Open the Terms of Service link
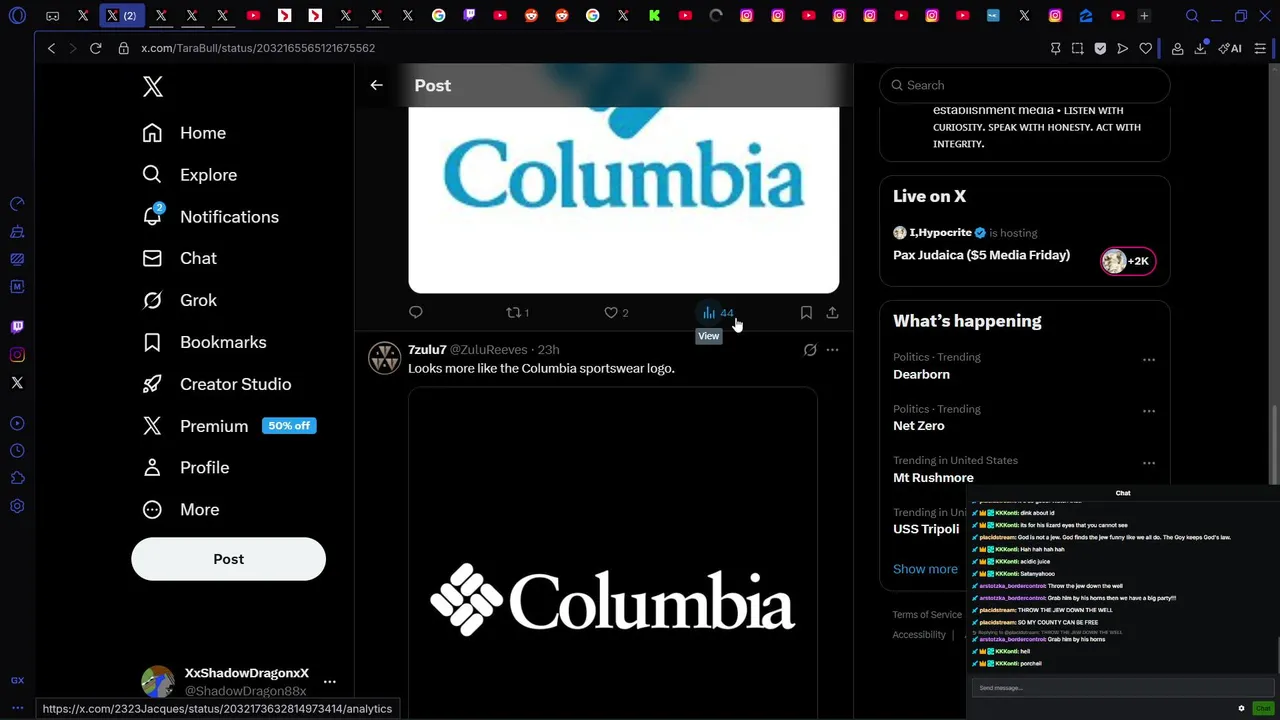The width and height of the screenshot is (1280, 720). pos(927,615)
